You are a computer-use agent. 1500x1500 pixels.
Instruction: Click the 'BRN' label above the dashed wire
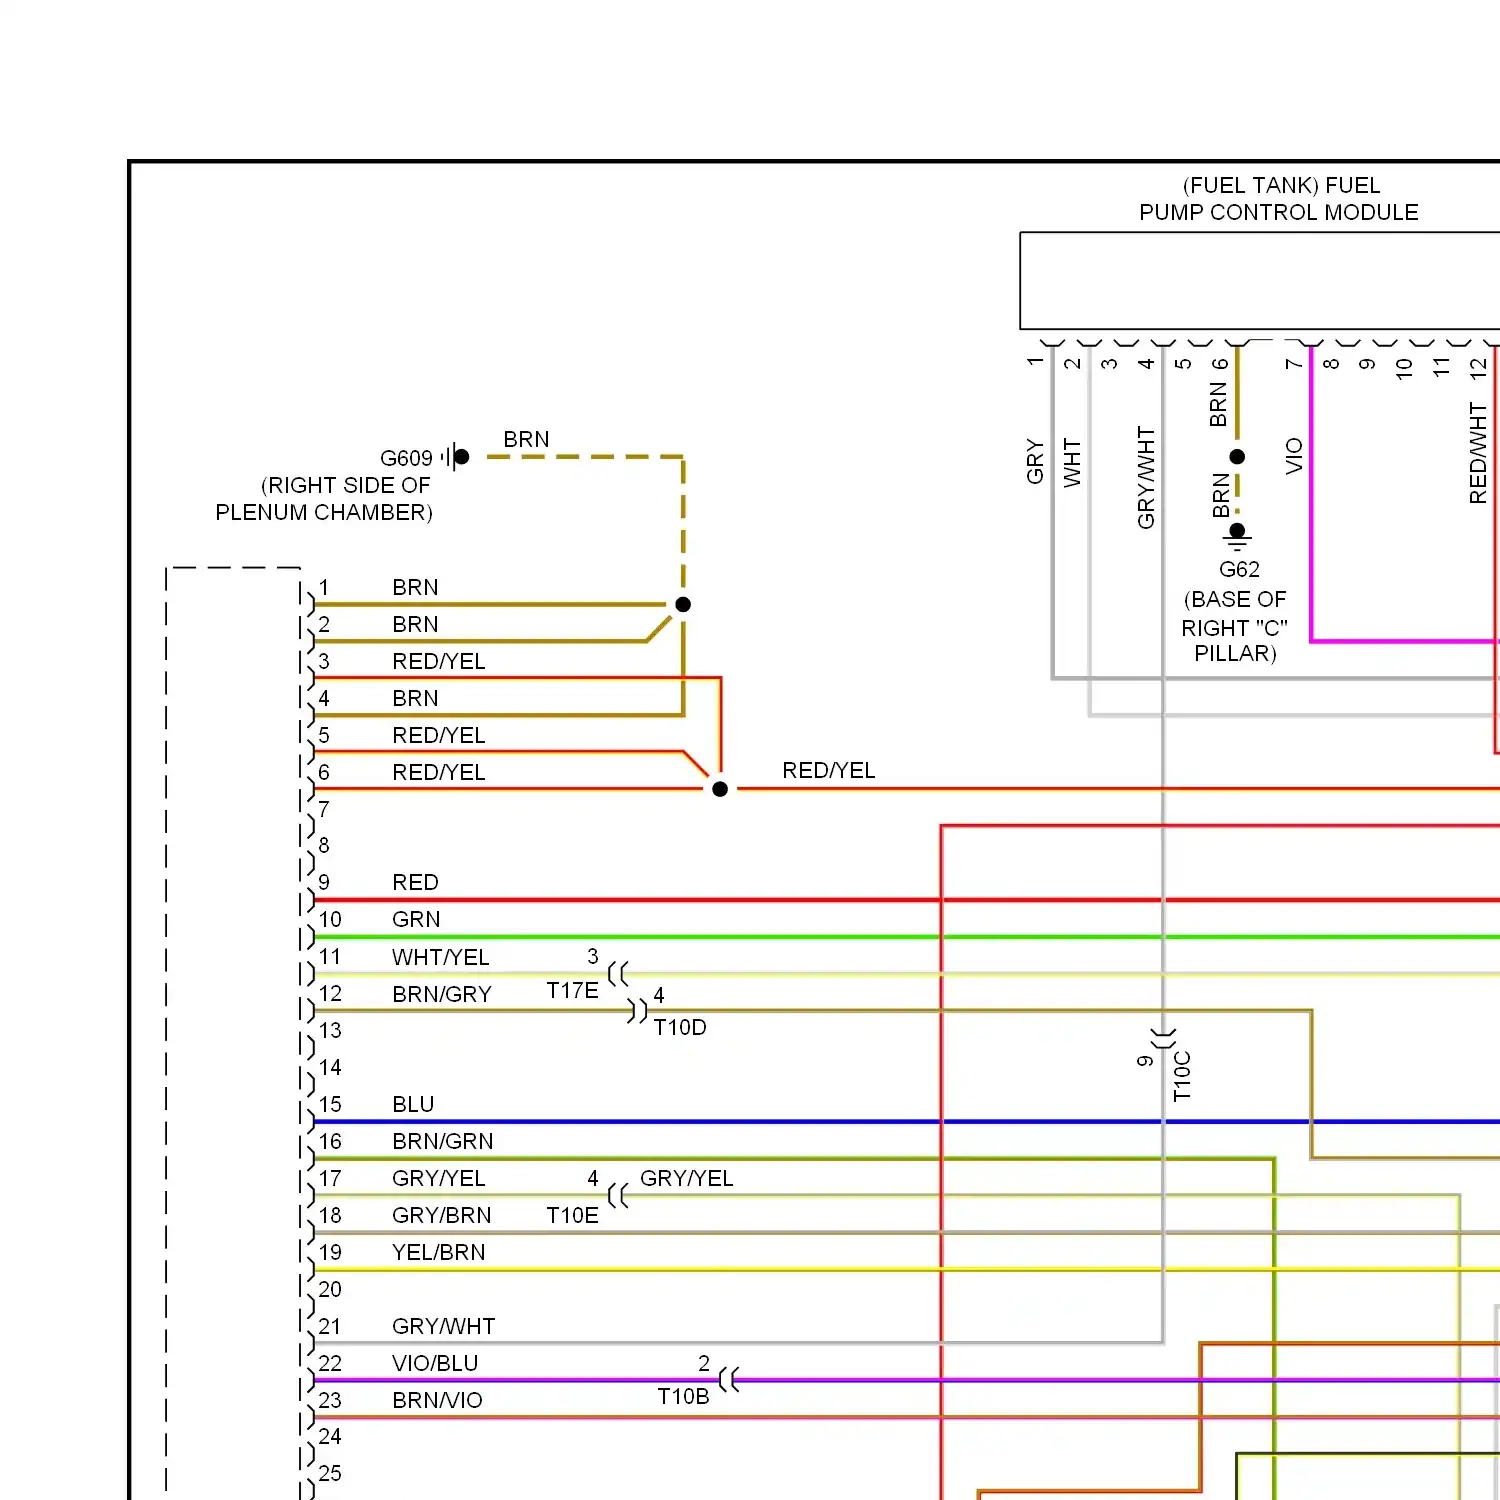[x=526, y=439]
